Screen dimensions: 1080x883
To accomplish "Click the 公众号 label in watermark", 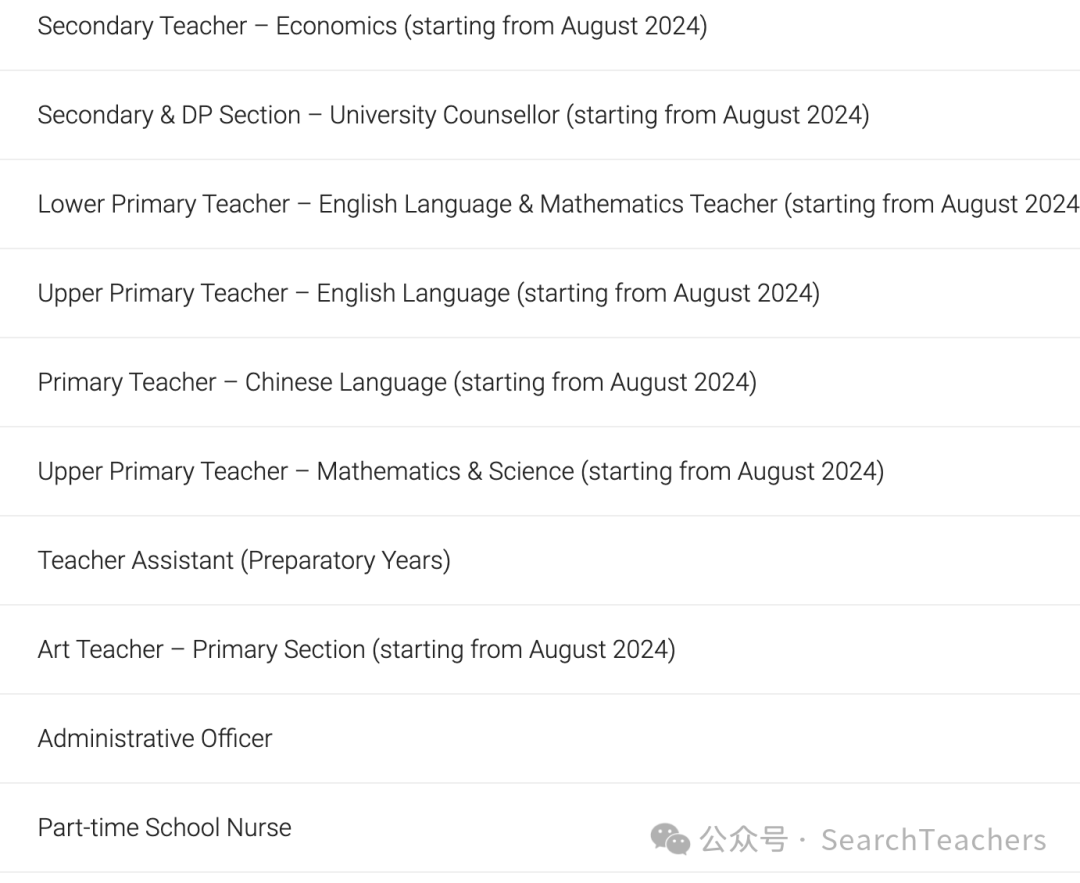I will [743, 840].
